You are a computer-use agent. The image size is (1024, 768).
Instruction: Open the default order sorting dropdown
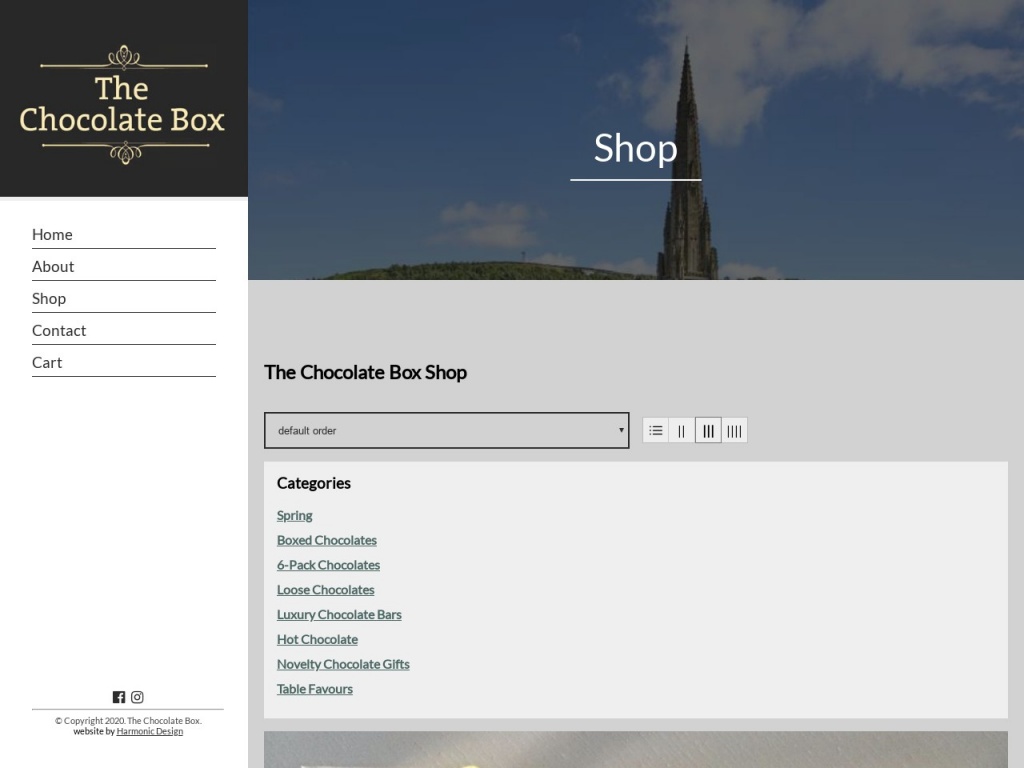pyautogui.click(x=446, y=430)
